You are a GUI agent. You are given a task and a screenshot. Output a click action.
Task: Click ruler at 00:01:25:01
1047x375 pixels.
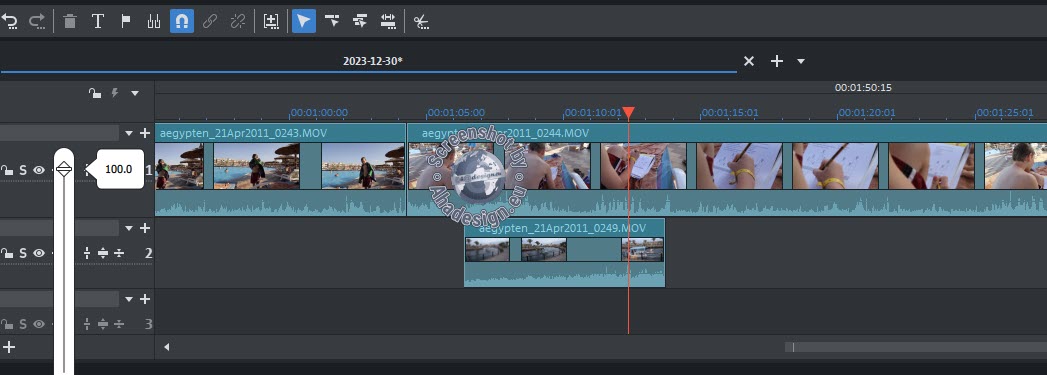[1004, 113]
